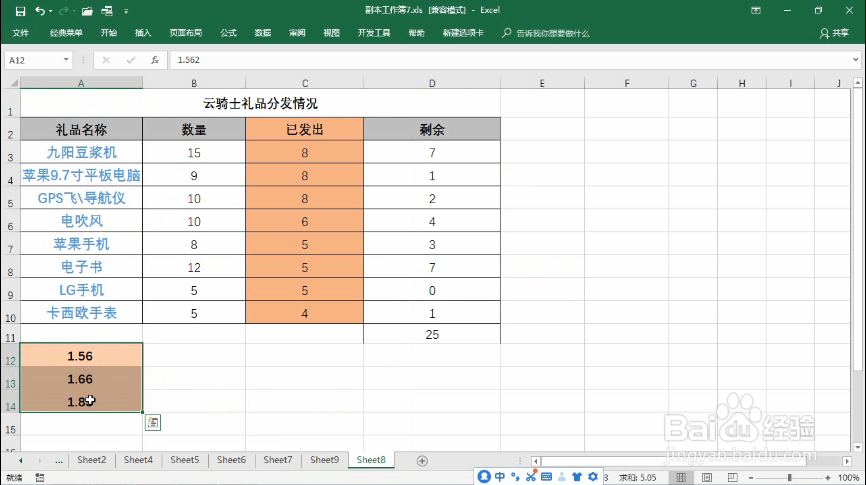Switch to the 视图 ribbon tab
The width and height of the screenshot is (866, 485).
point(331,33)
